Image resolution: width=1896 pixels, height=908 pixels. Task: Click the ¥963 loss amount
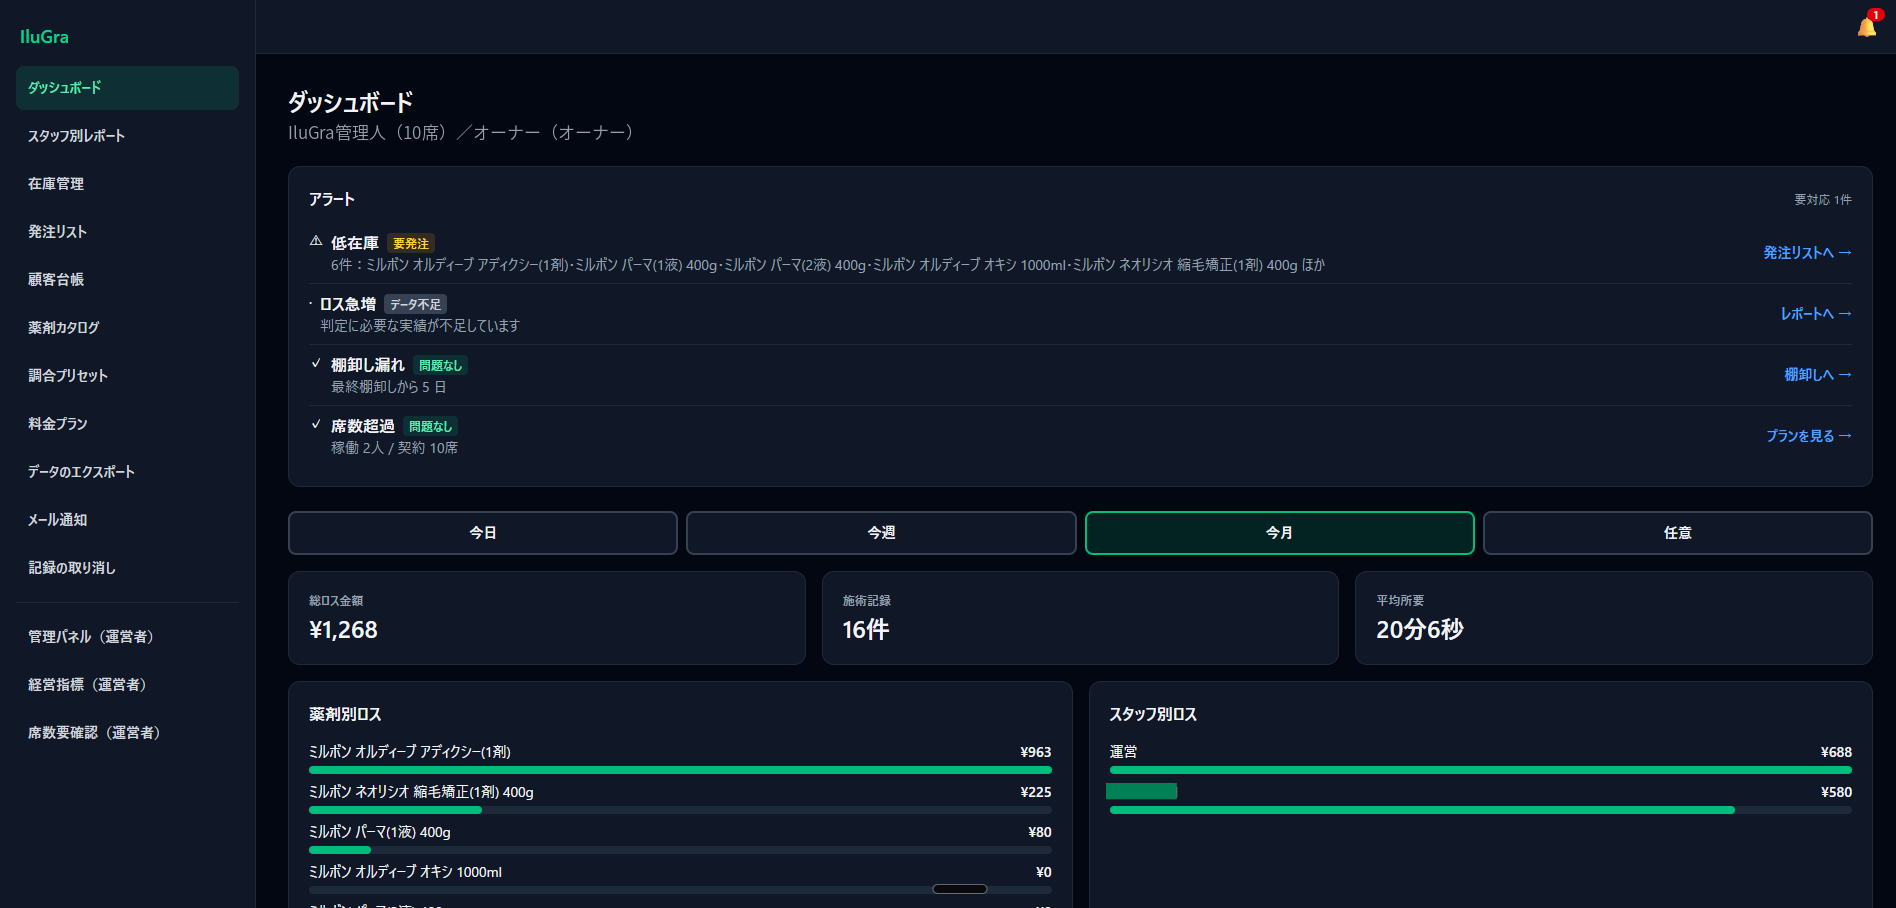click(x=1036, y=752)
